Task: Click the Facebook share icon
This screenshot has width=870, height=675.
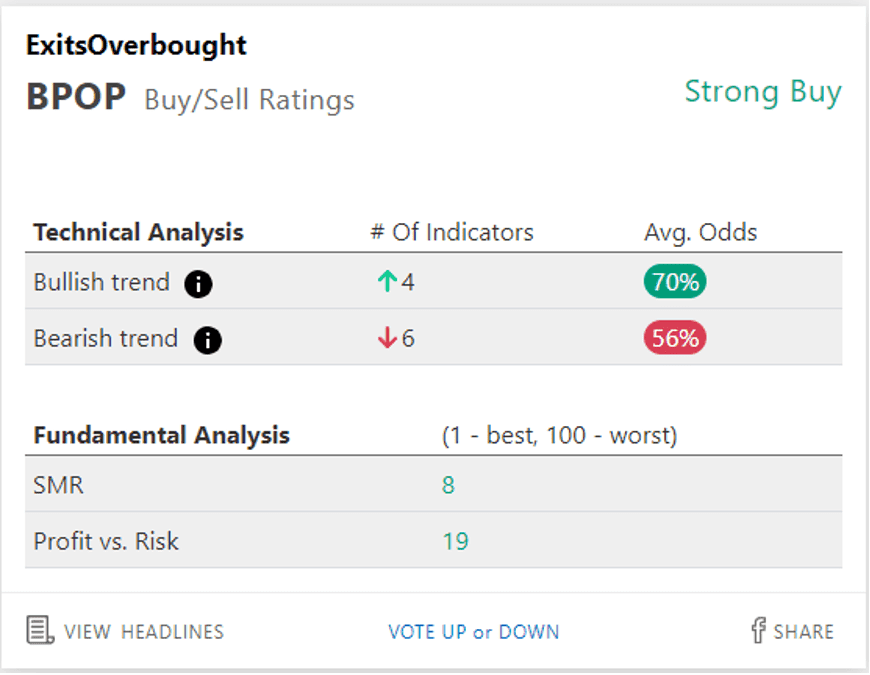Action: coord(758,630)
